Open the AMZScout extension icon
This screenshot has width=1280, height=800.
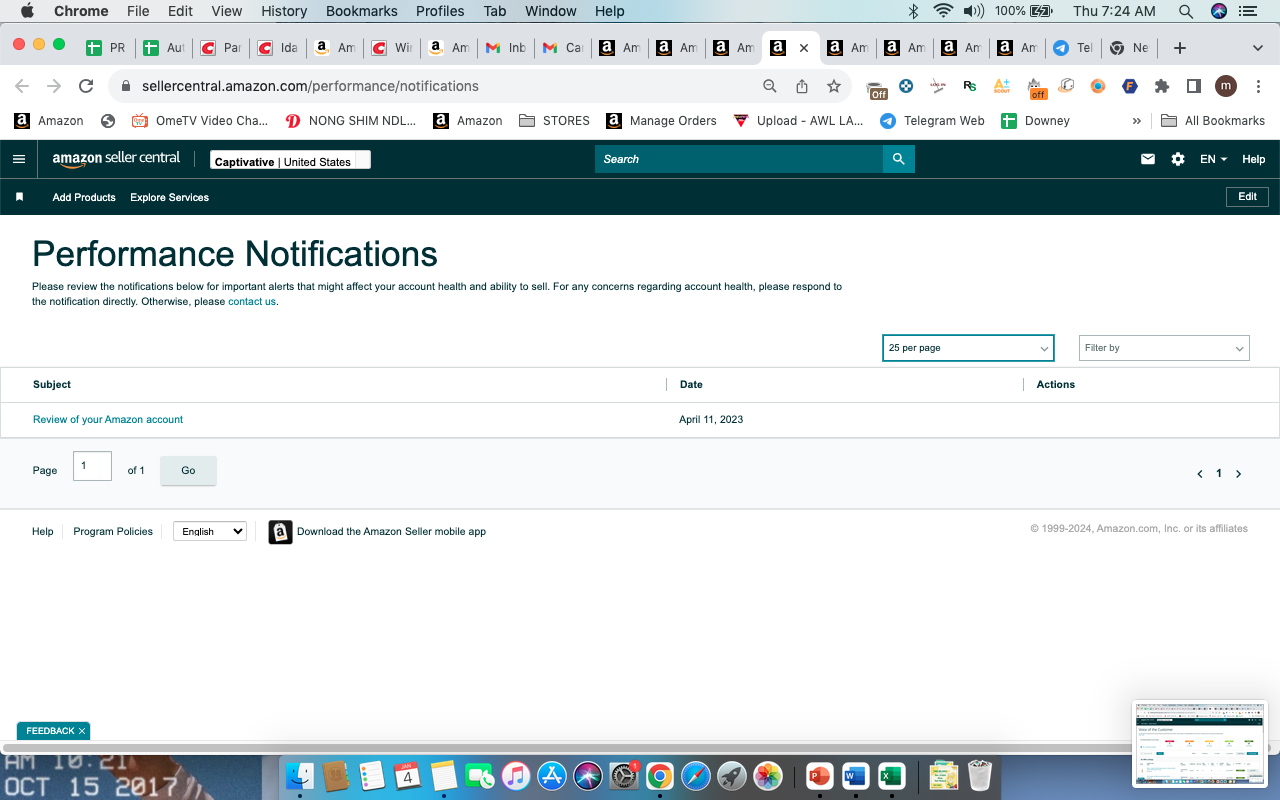1002,86
